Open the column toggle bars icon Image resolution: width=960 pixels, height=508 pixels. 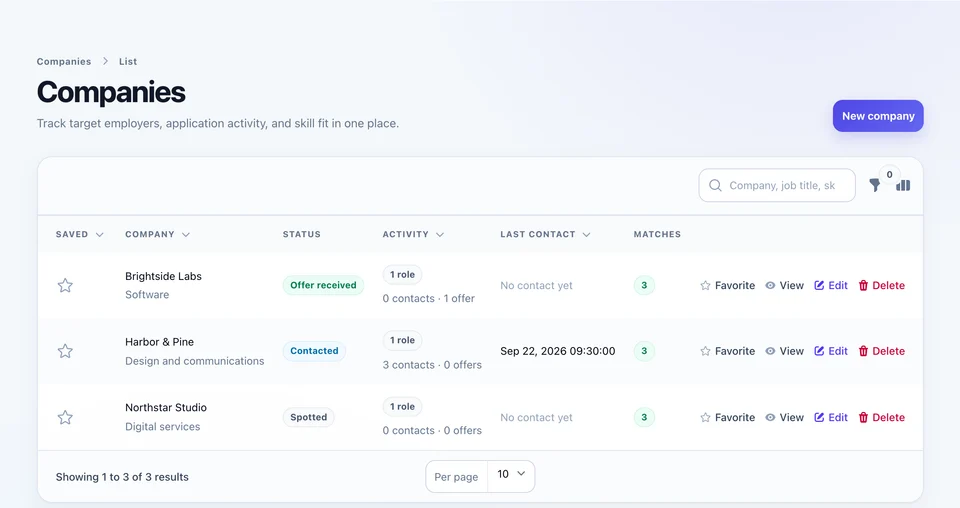tap(903, 185)
